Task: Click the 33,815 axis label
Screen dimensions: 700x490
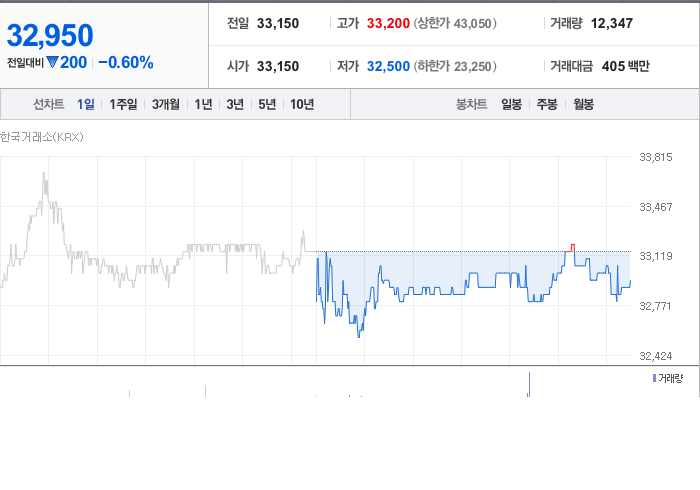Action: pos(655,157)
